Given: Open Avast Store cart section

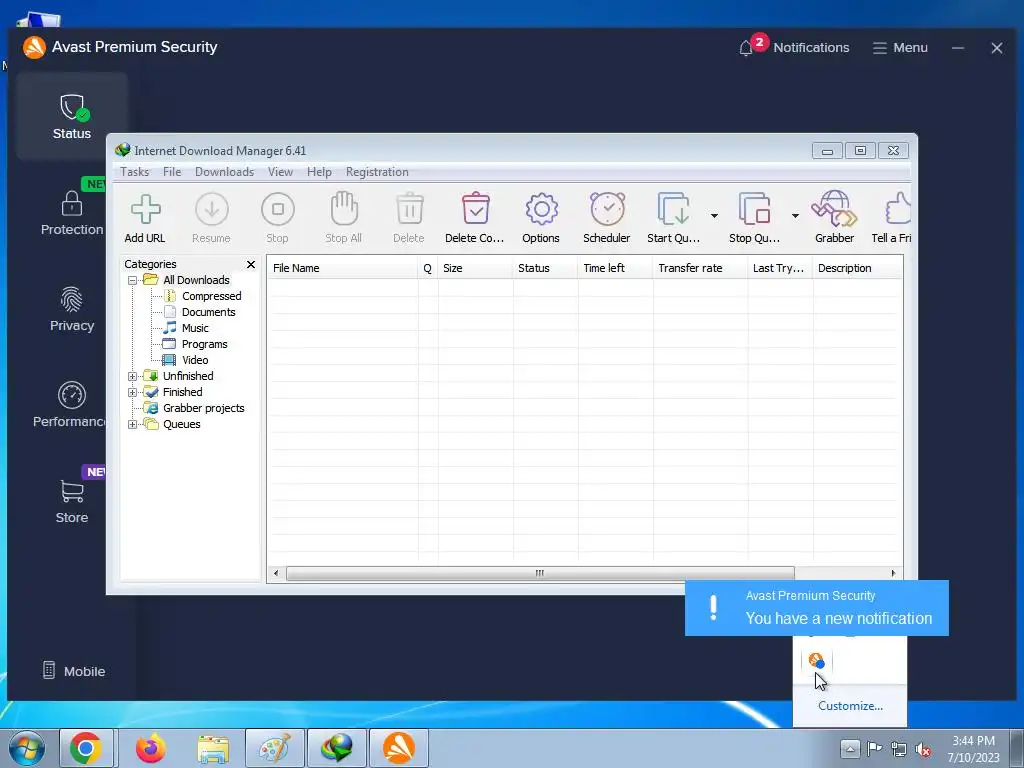Looking at the screenshot, I should pos(72,501).
